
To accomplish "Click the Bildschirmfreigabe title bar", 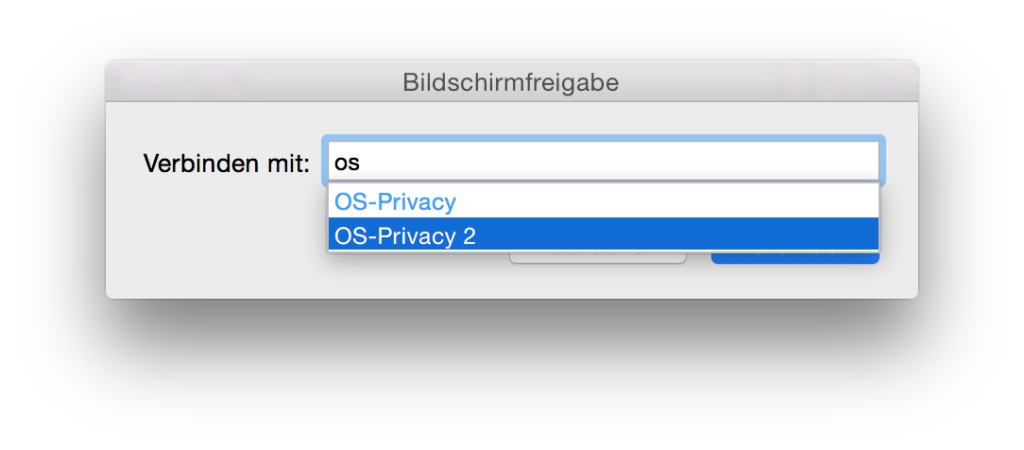I will click(x=511, y=82).
